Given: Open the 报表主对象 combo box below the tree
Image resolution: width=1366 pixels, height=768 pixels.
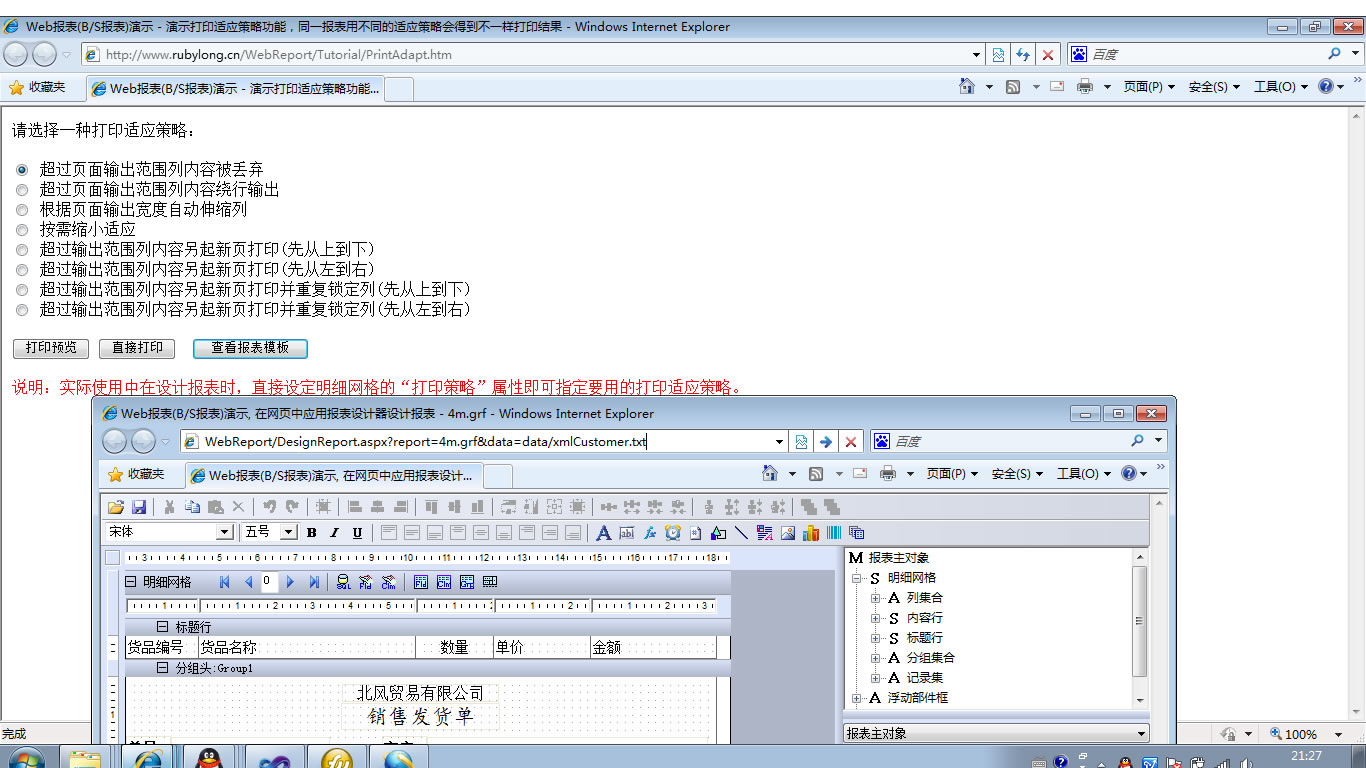Looking at the screenshot, I should point(1141,734).
